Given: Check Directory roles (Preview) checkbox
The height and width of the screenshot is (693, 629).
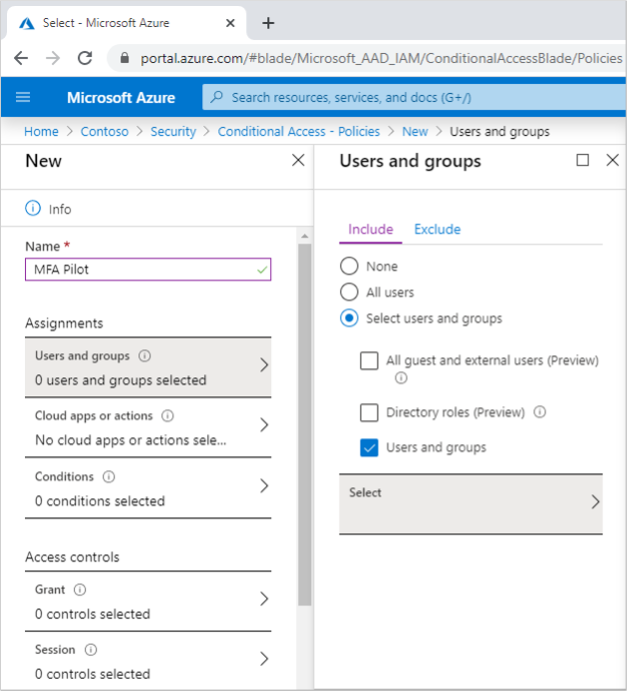Looking at the screenshot, I should [369, 413].
